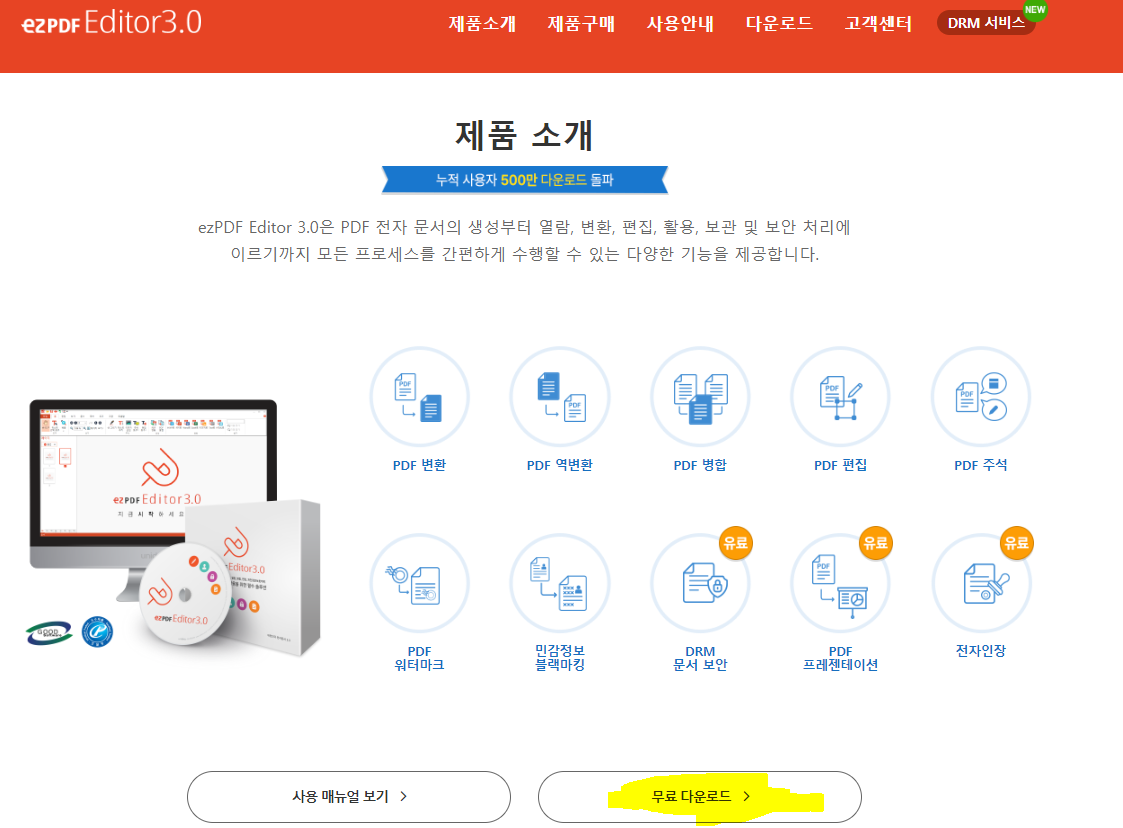This screenshot has width=1123, height=828.
Task: Open the 제품소개 menu item
Action: pos(482,24)
